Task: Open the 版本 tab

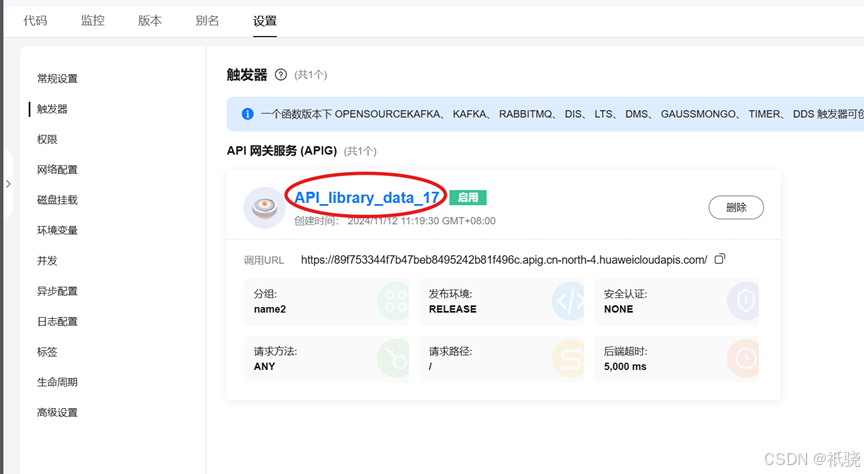Action: [x=150, y=21]
